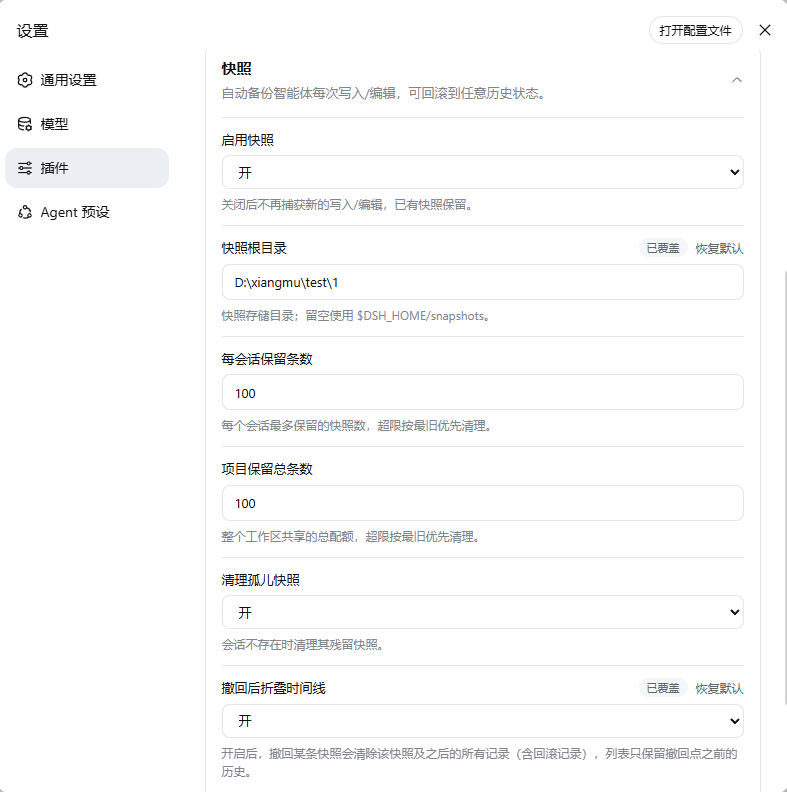Go to 通用设置 in the sidebar
787x792 pixels.
[87, 80]
